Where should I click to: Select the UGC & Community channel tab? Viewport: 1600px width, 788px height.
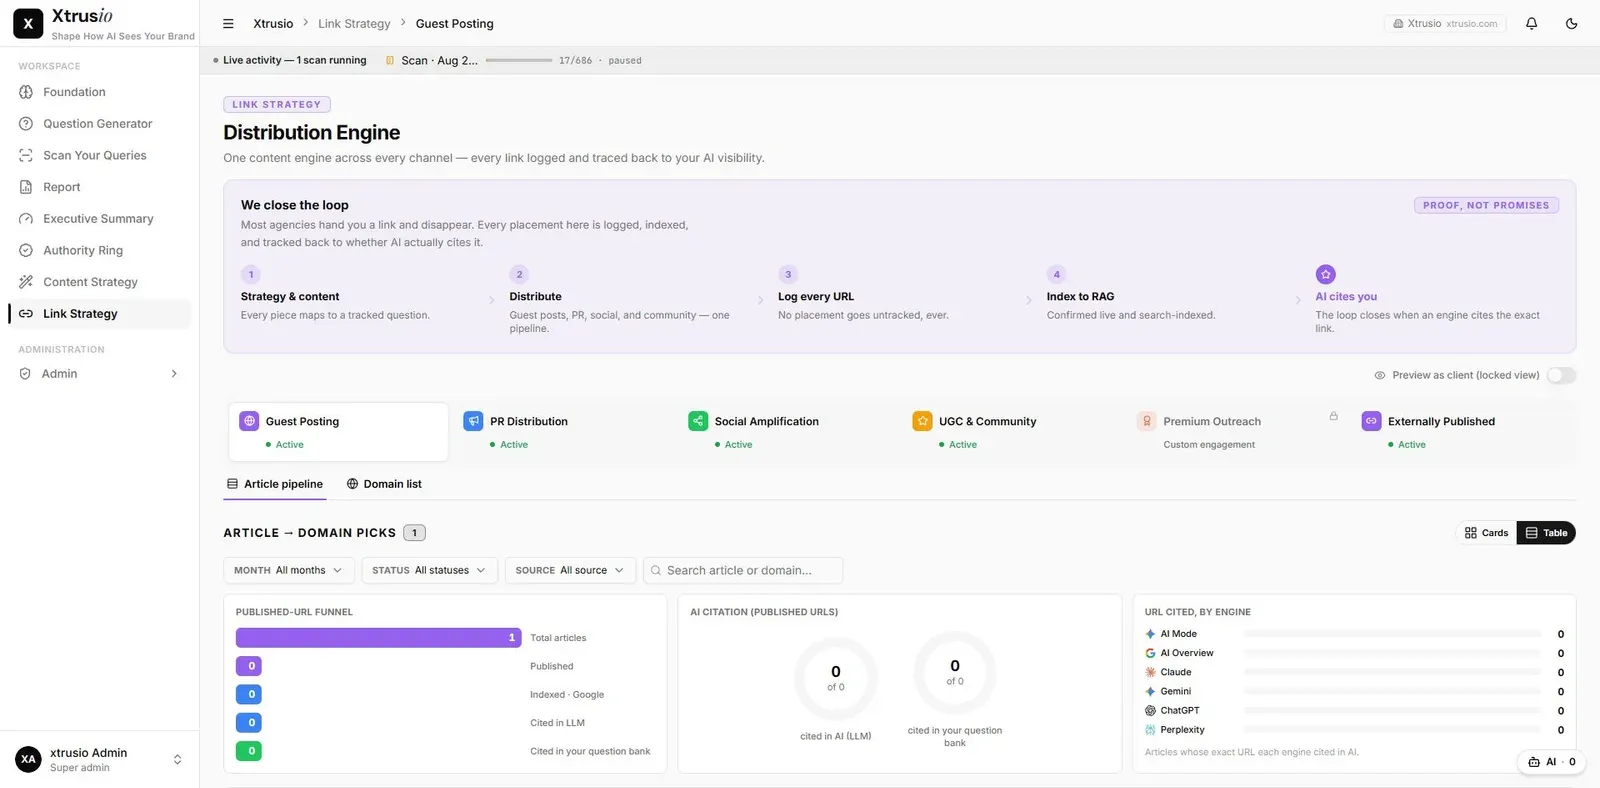[1012, 433]
